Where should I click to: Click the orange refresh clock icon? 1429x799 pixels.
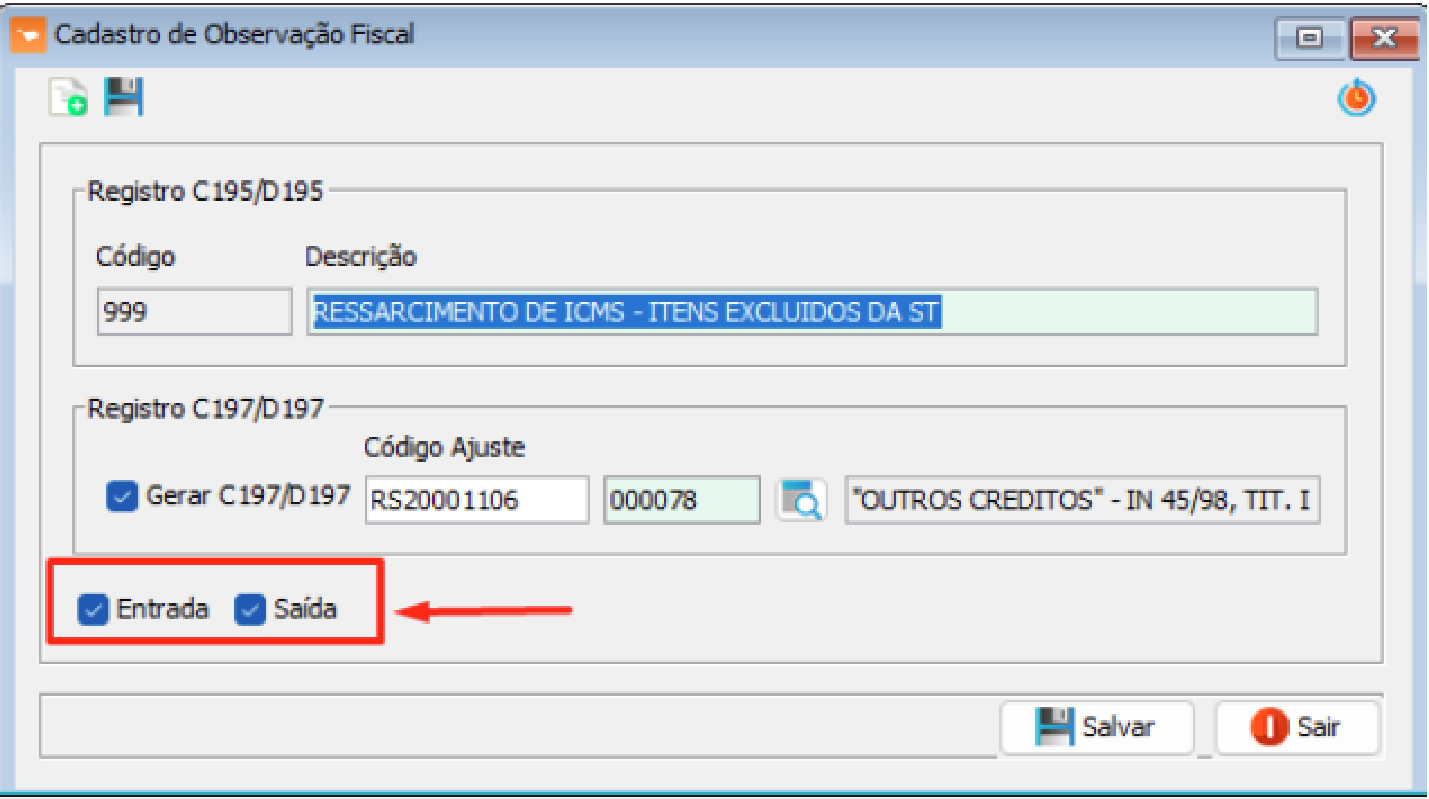pyautogui.click(x=1357, y=98)
